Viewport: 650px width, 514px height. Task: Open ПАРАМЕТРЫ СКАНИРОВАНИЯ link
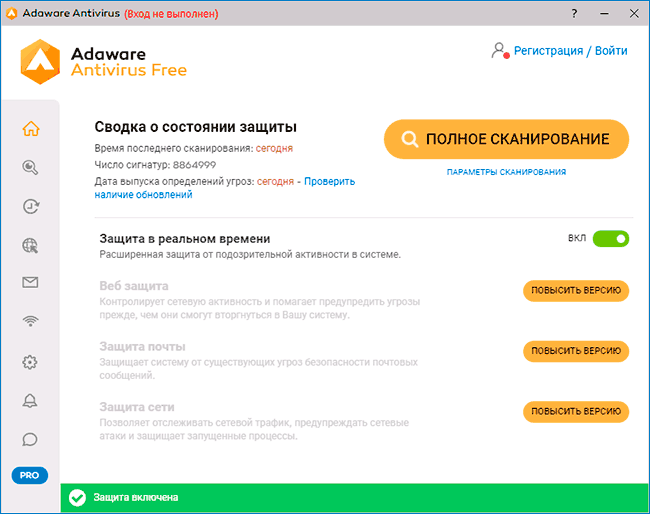pyautogui.click(x=506, y=172)
